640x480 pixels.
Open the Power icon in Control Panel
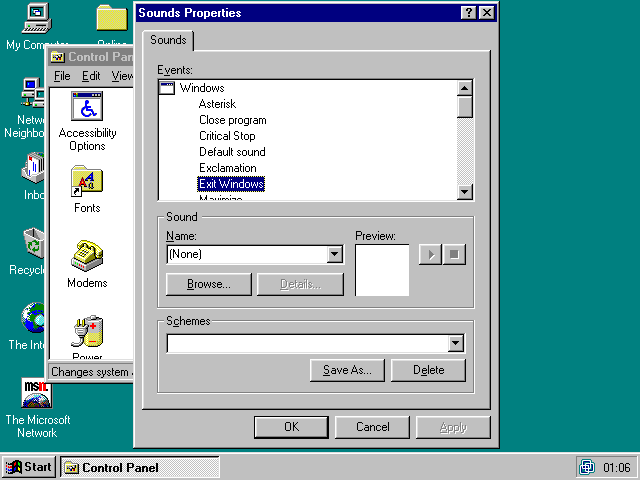click(x=87, y=331)
